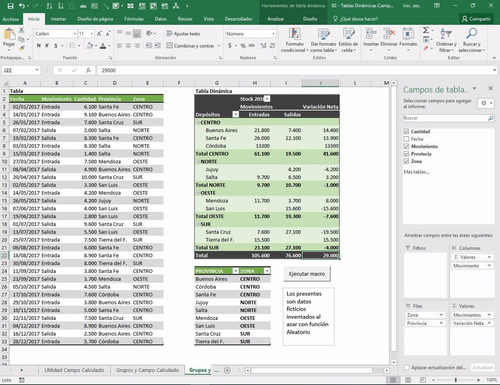Uncheck the Provincia field

pyautogui.click(x=406, y=154)
